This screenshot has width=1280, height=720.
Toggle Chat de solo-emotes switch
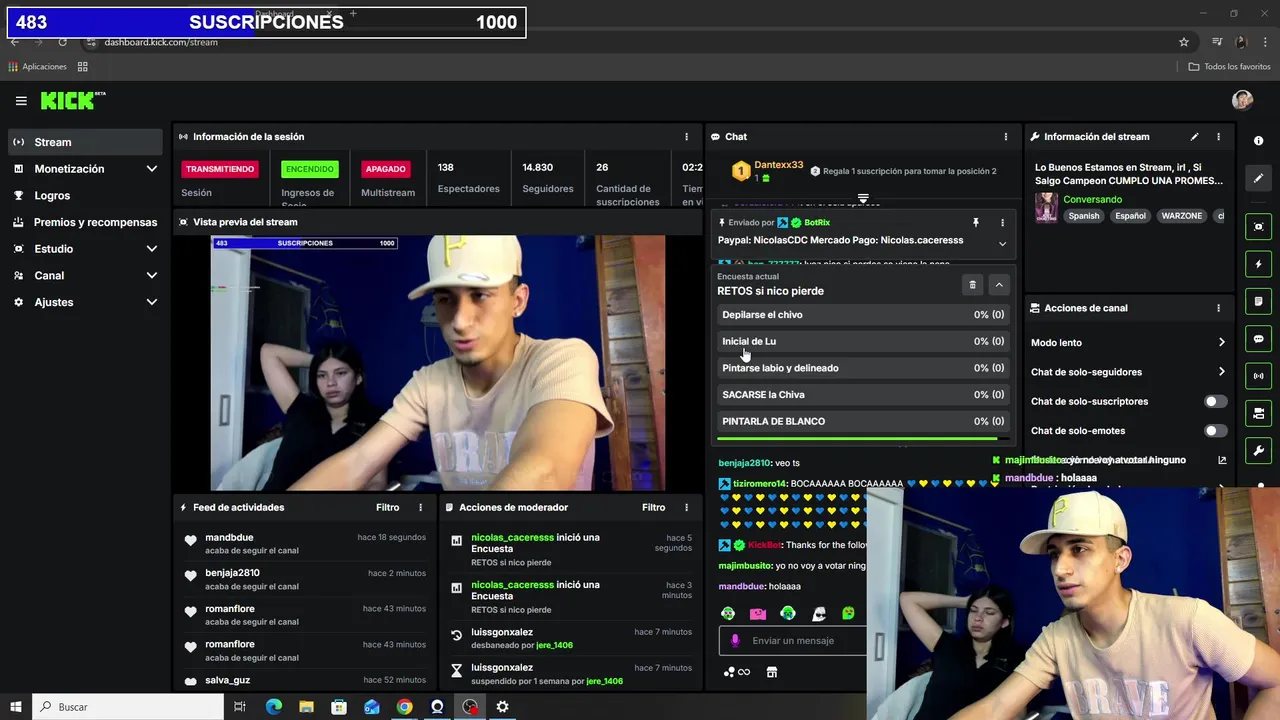1215,431
